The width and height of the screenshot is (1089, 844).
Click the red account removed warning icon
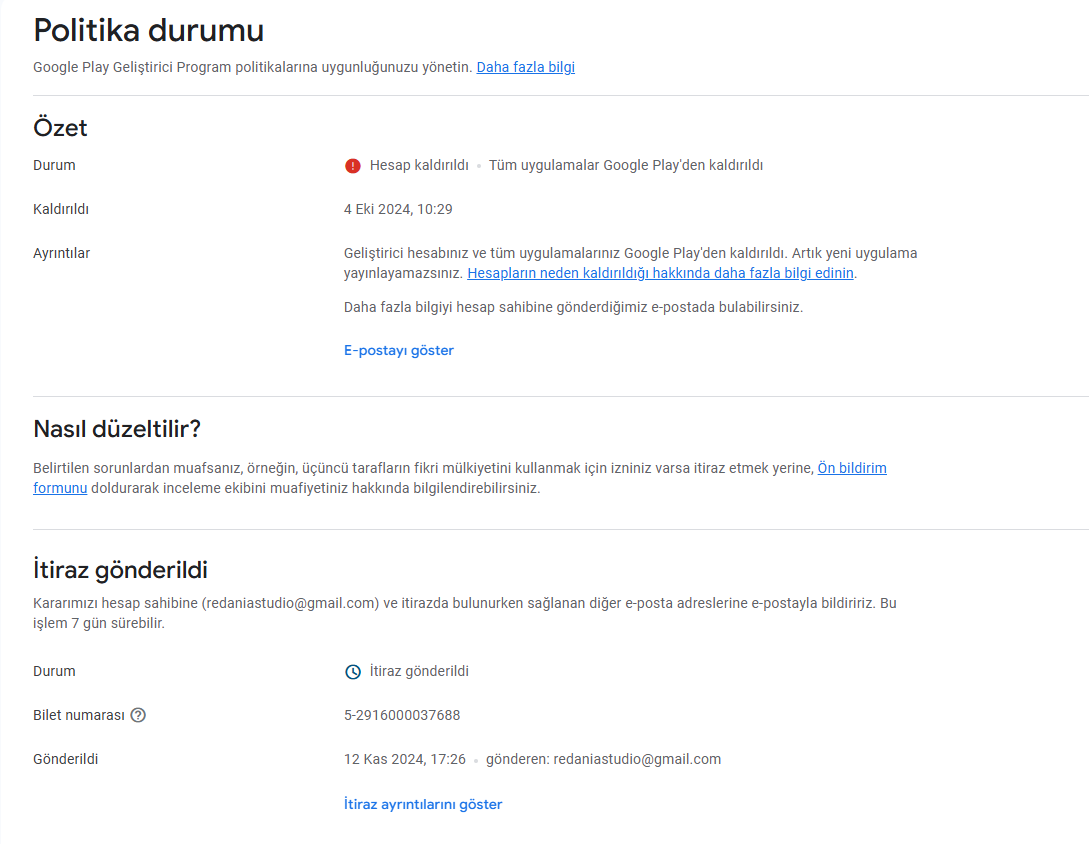pos(353,166)
